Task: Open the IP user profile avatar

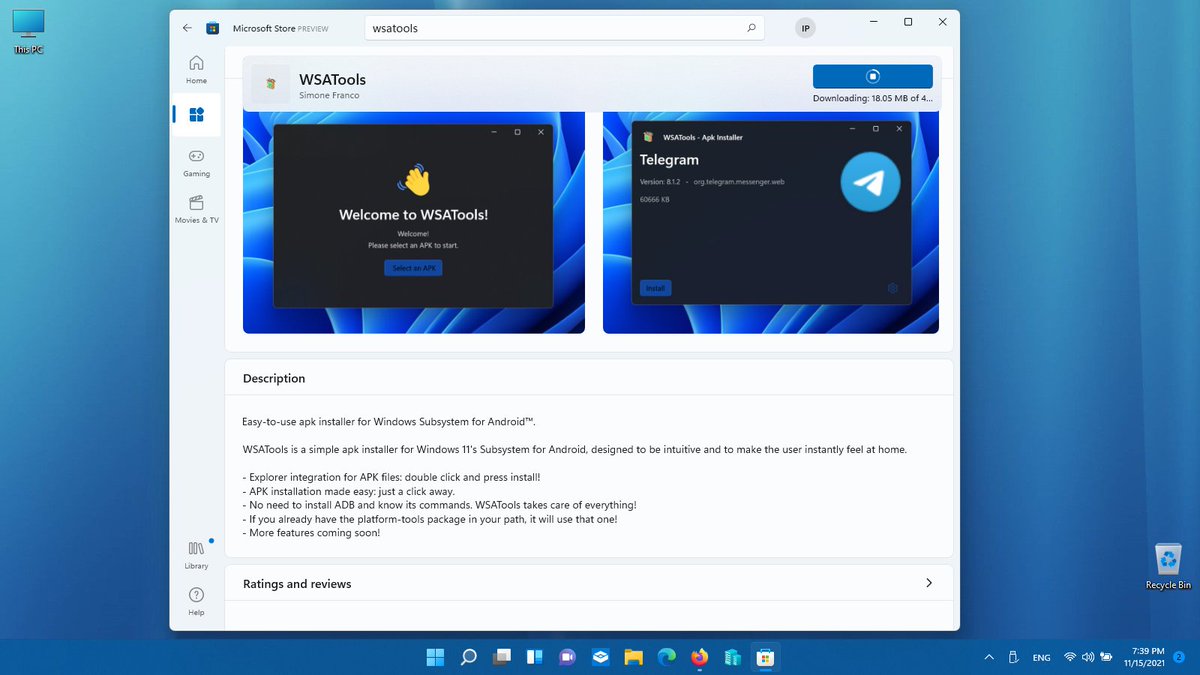Action: coord(806,28)
